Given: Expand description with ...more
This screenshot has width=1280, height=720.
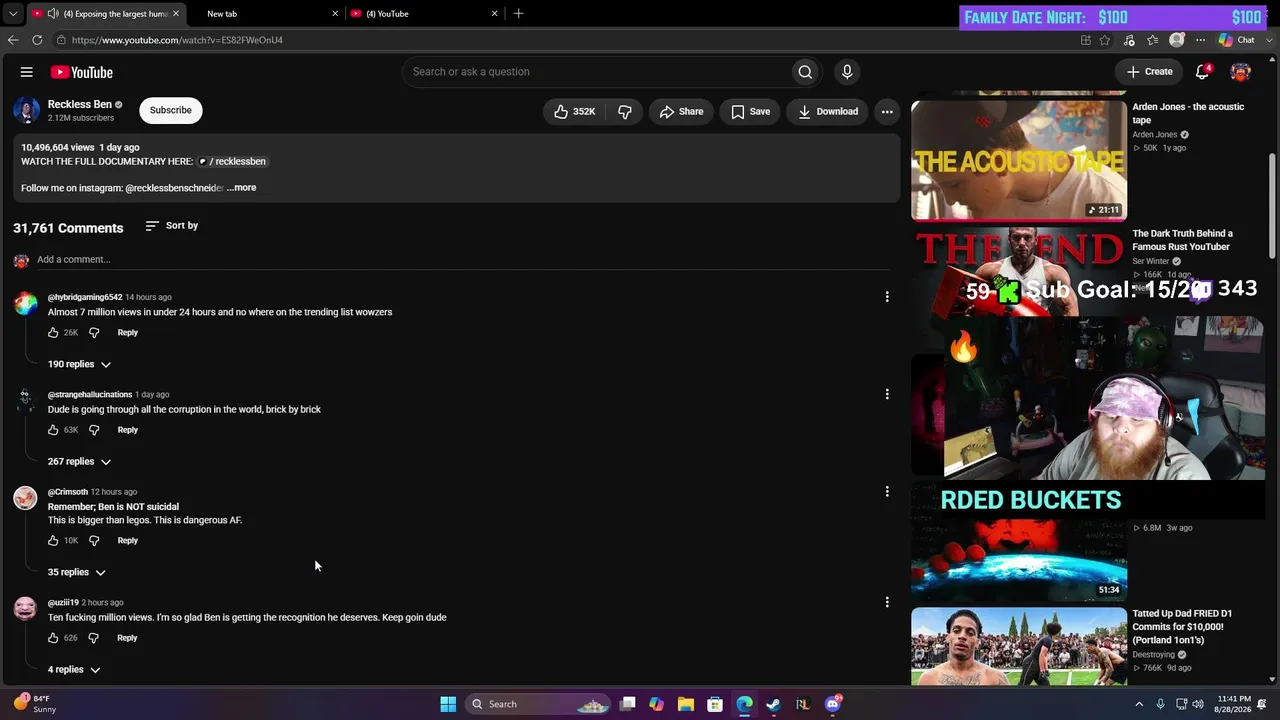Looking at the screenshot, I should (241, 188).
